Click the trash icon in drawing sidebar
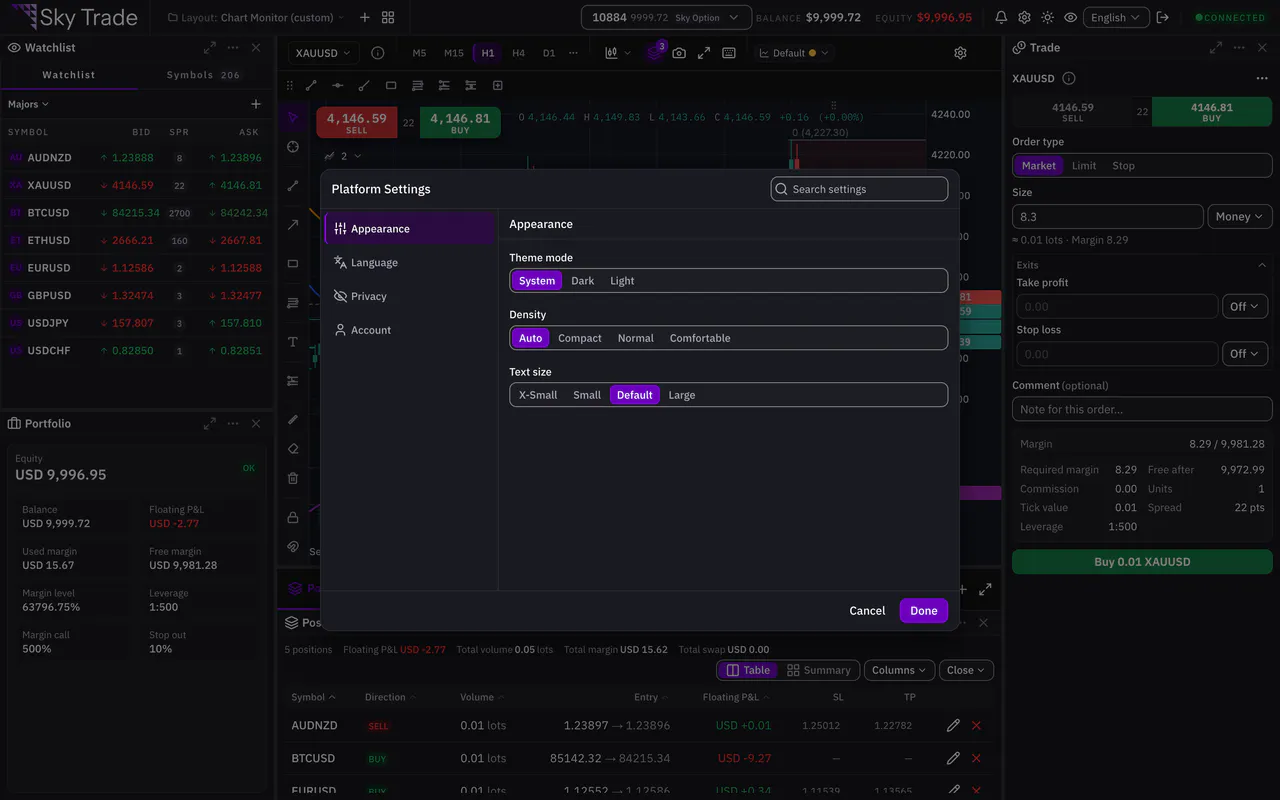Viewport: 1280px width, 800px height. tap(293, 478)
